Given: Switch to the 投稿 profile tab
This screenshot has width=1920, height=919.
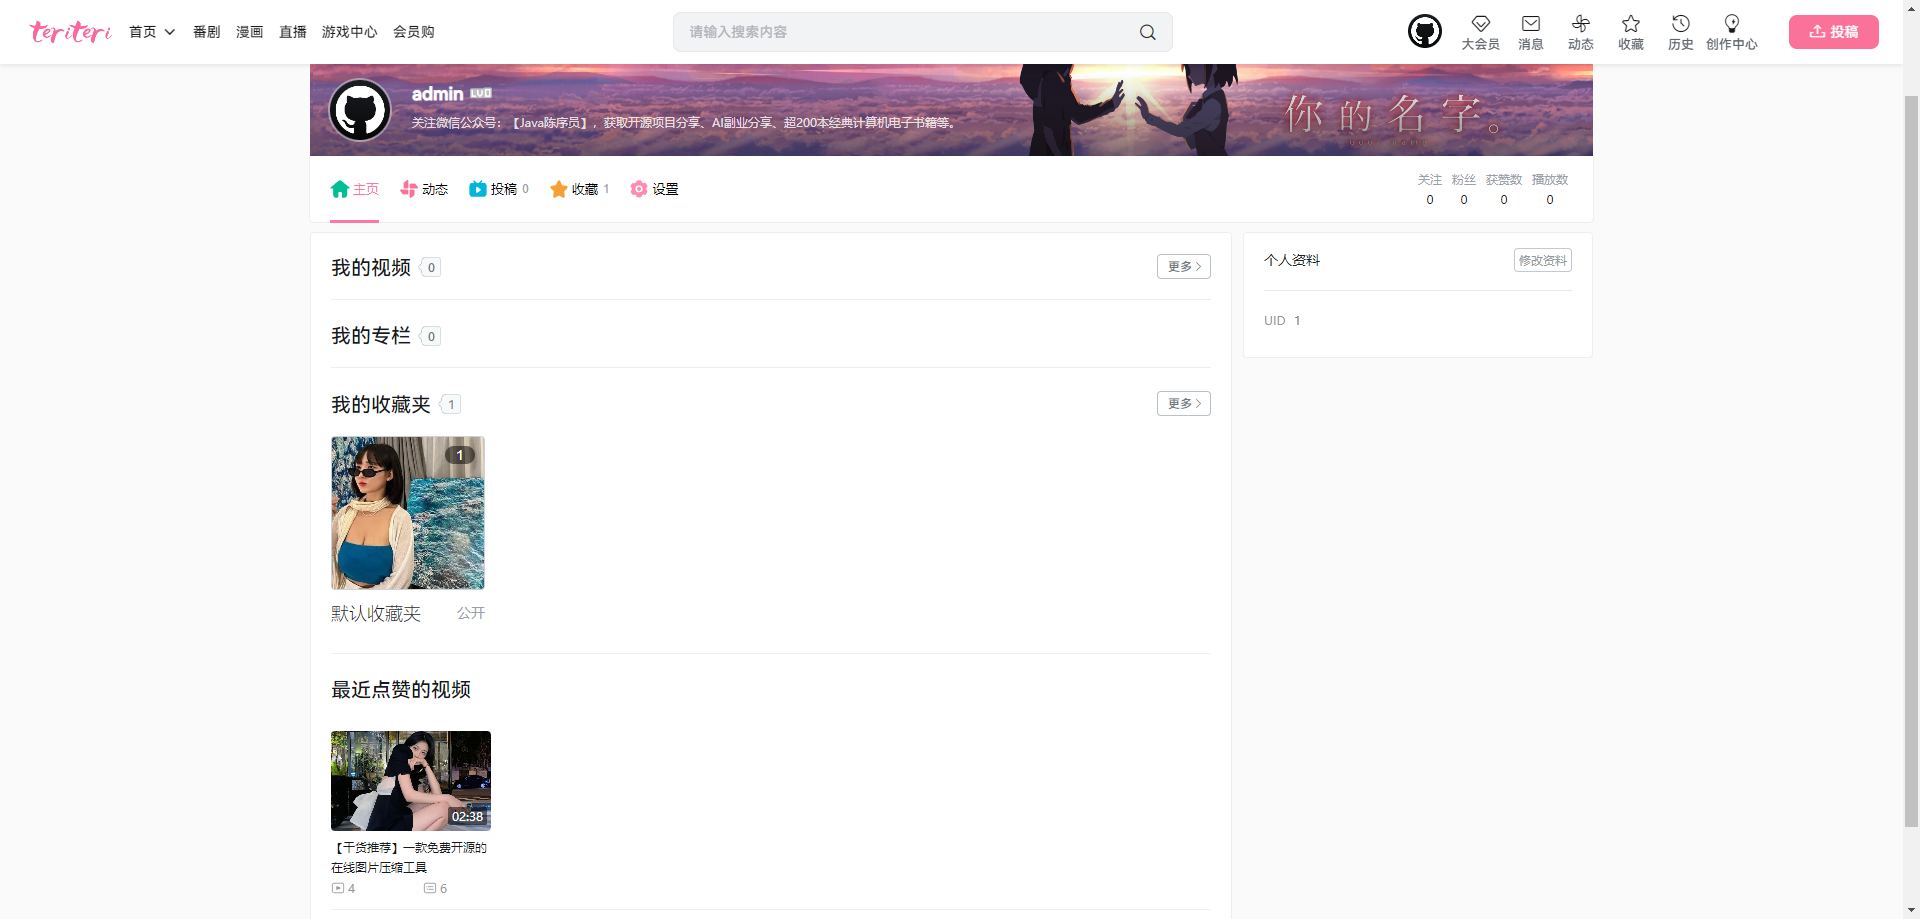Looking at the screenshot, I should click(498, 189).
